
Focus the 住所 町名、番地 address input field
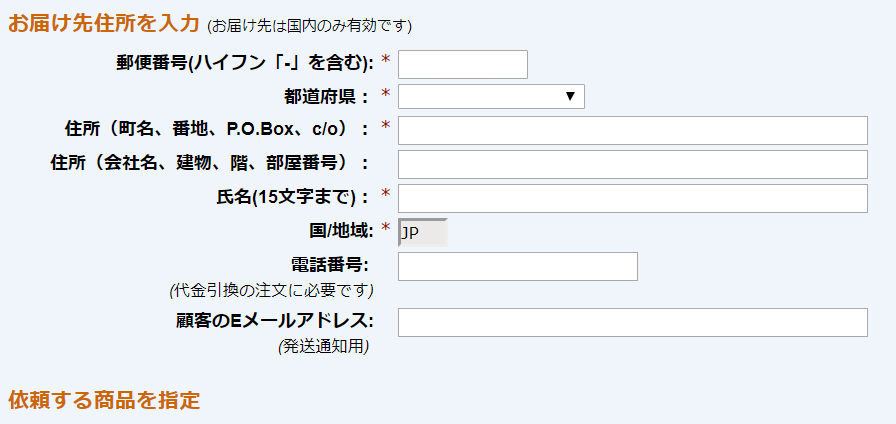tap(633, 130)
